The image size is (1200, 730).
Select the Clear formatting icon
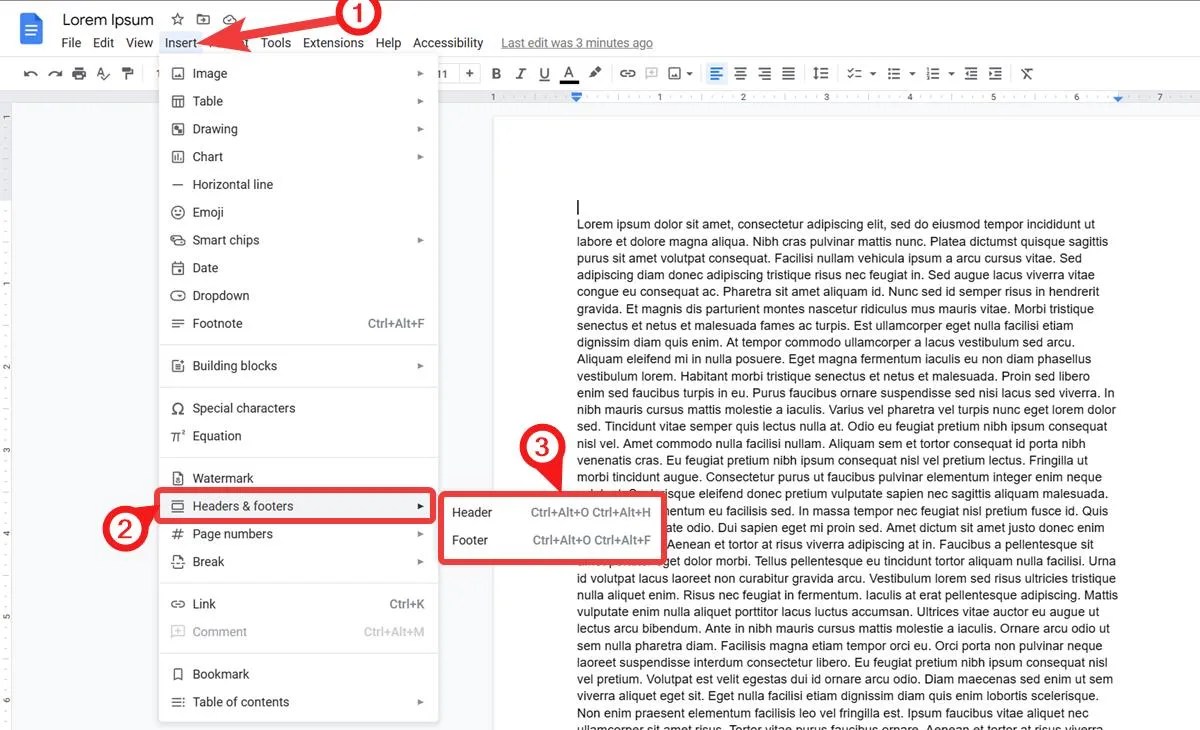coord(1026,73)
